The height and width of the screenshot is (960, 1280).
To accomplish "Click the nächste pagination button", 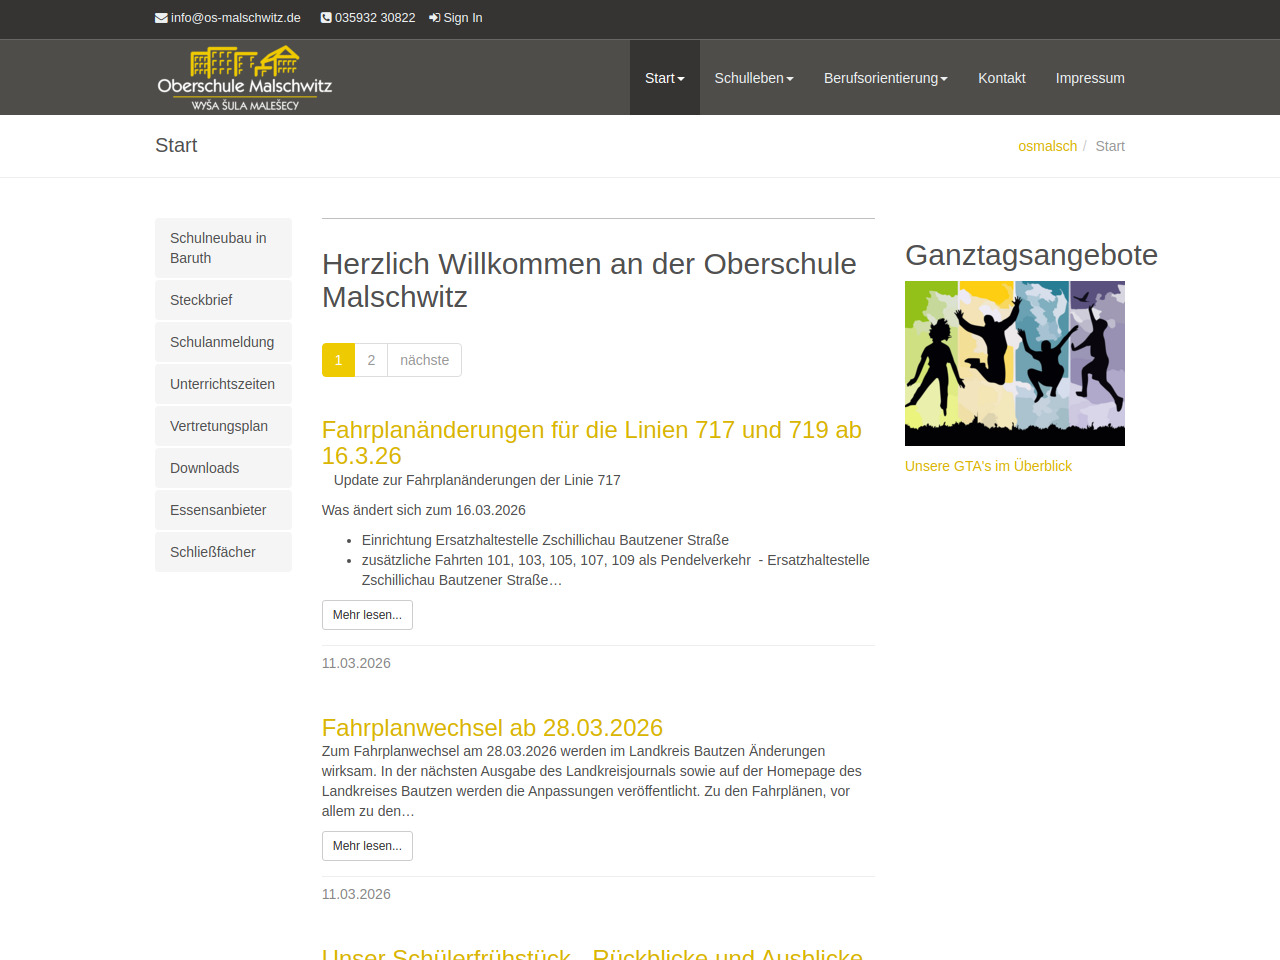I will pyautogui.click(x=424, y=360).
